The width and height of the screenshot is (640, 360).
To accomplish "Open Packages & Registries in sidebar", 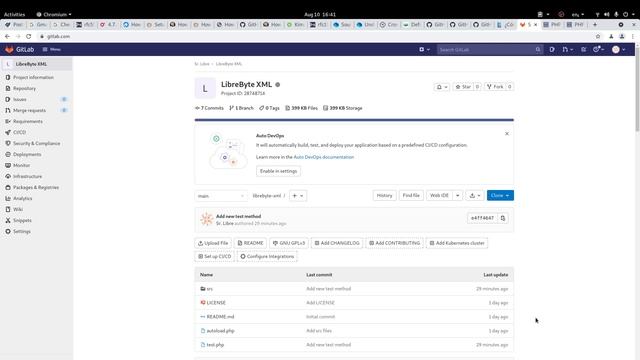I will (x=36, y=187).
